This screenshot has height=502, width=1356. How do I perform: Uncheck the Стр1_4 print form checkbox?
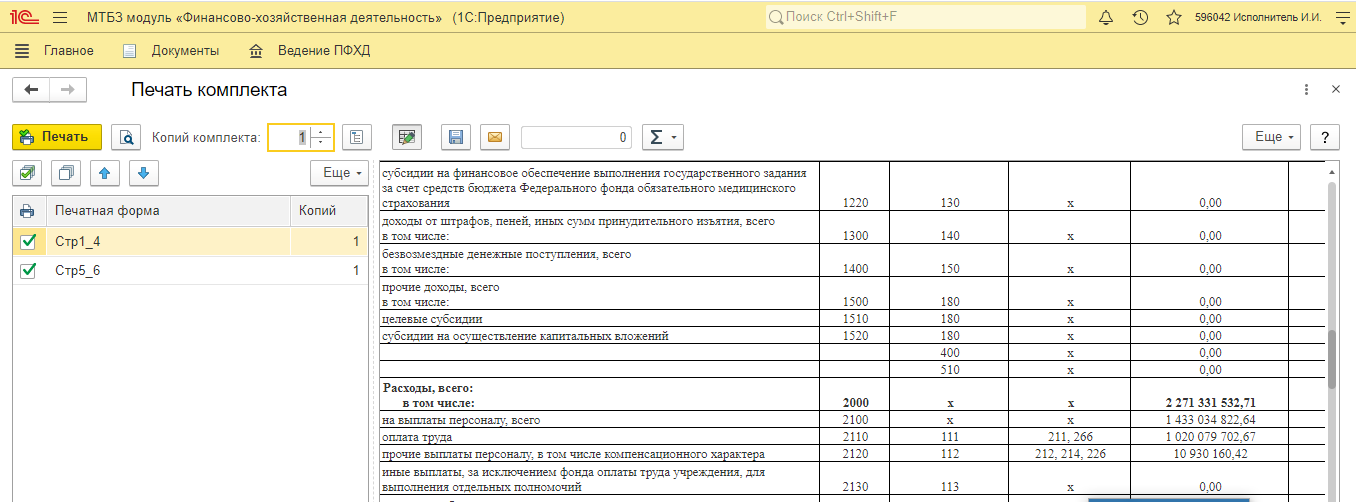[x=28, y=241]
